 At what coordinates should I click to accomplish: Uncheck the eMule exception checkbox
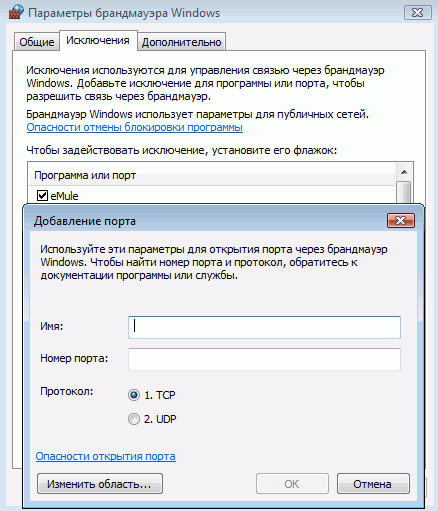coord(42,195)
